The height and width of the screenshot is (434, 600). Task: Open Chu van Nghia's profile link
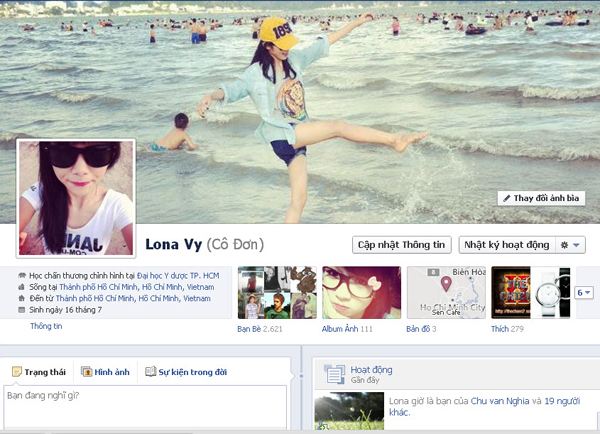pyautogui.click(x=500, y=401)
